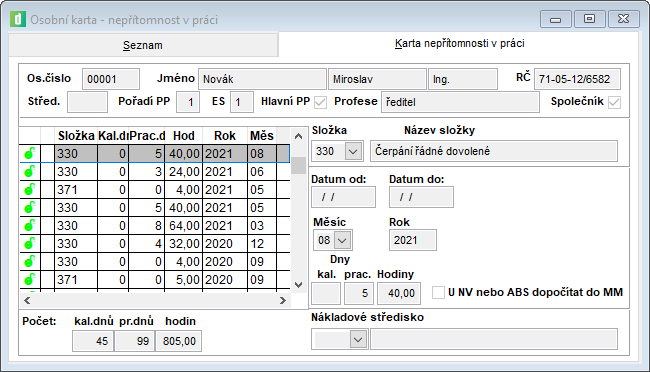This screenshot has width=650, height=372.
Task: Click green unlock icon in row 330 with 64,00 hours
Action: pos(29,226)
